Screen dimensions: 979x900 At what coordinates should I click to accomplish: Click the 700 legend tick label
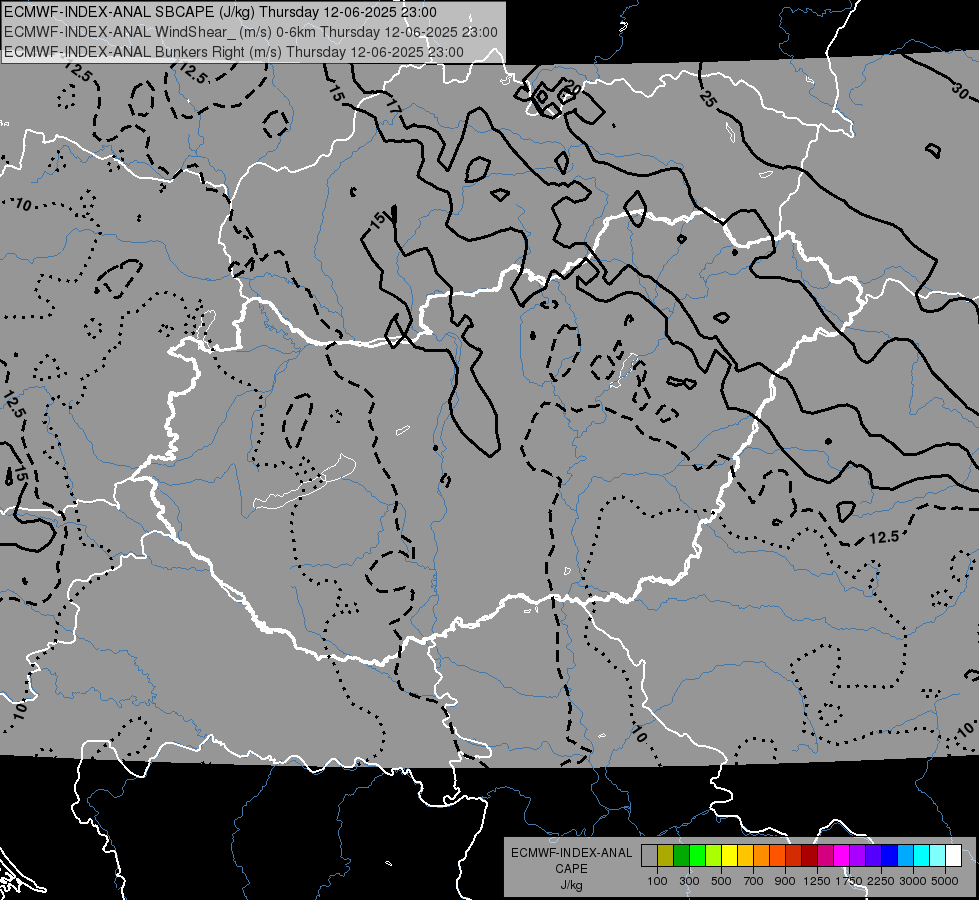(754, 881)
